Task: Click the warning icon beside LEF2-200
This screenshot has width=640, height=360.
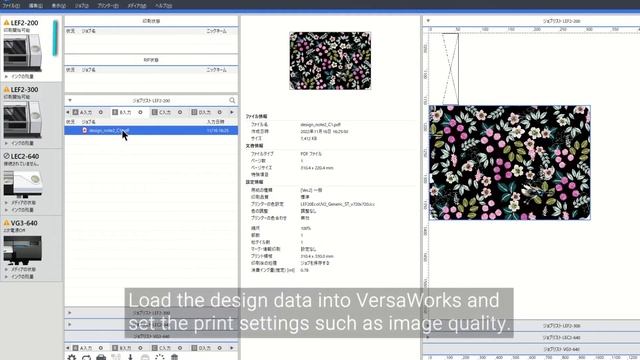Action: pyautogui.click(x=7, y=23)
